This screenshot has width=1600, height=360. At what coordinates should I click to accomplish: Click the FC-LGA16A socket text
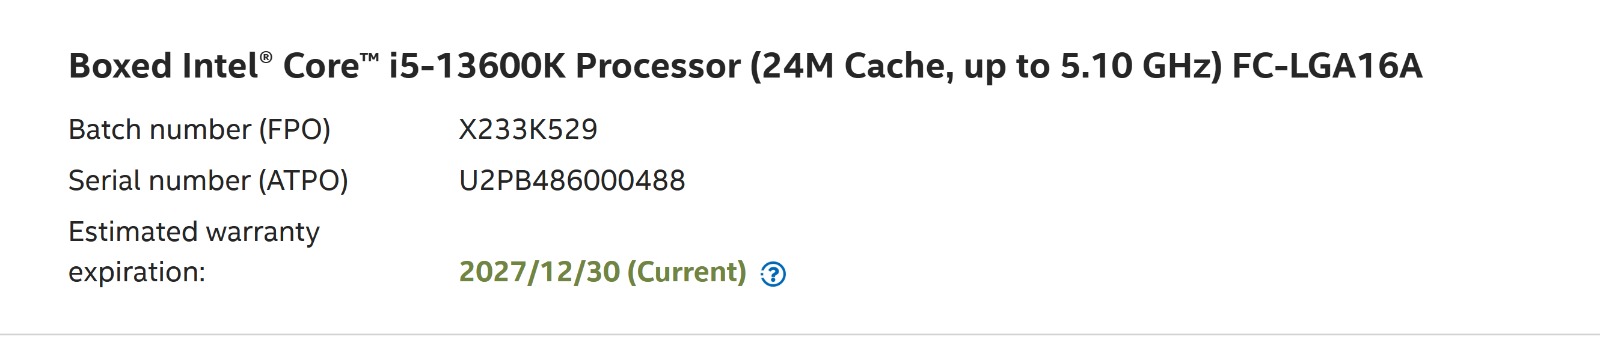click(x=1327, y=66)
